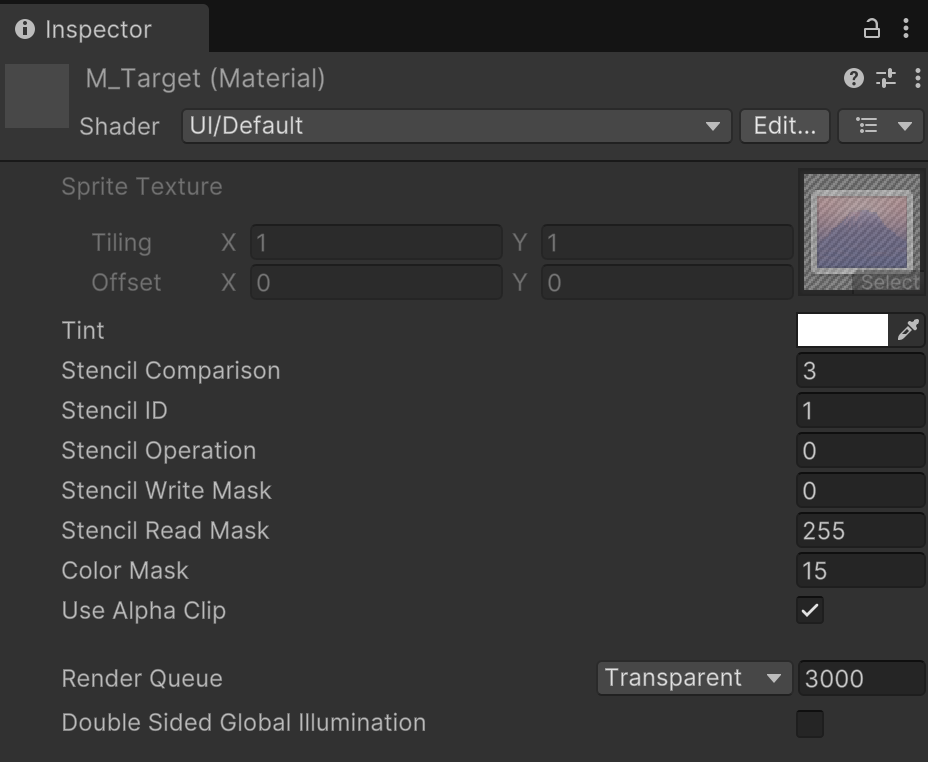
Task: Click the info icon on Inspector tab
Action: click(25, 28)
